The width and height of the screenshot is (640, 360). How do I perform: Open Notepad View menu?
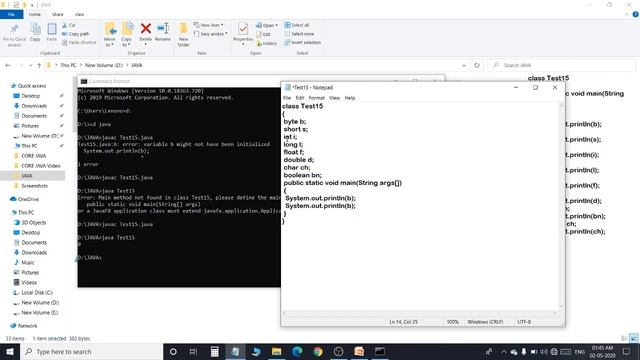coord(334,98)
